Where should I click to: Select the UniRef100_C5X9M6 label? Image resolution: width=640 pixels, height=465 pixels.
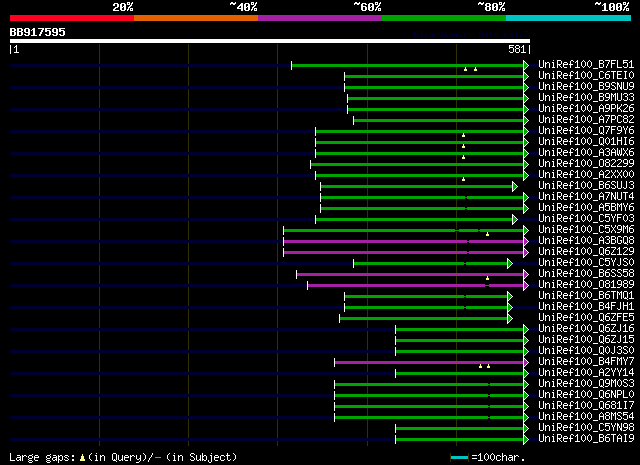pos(586,229)
